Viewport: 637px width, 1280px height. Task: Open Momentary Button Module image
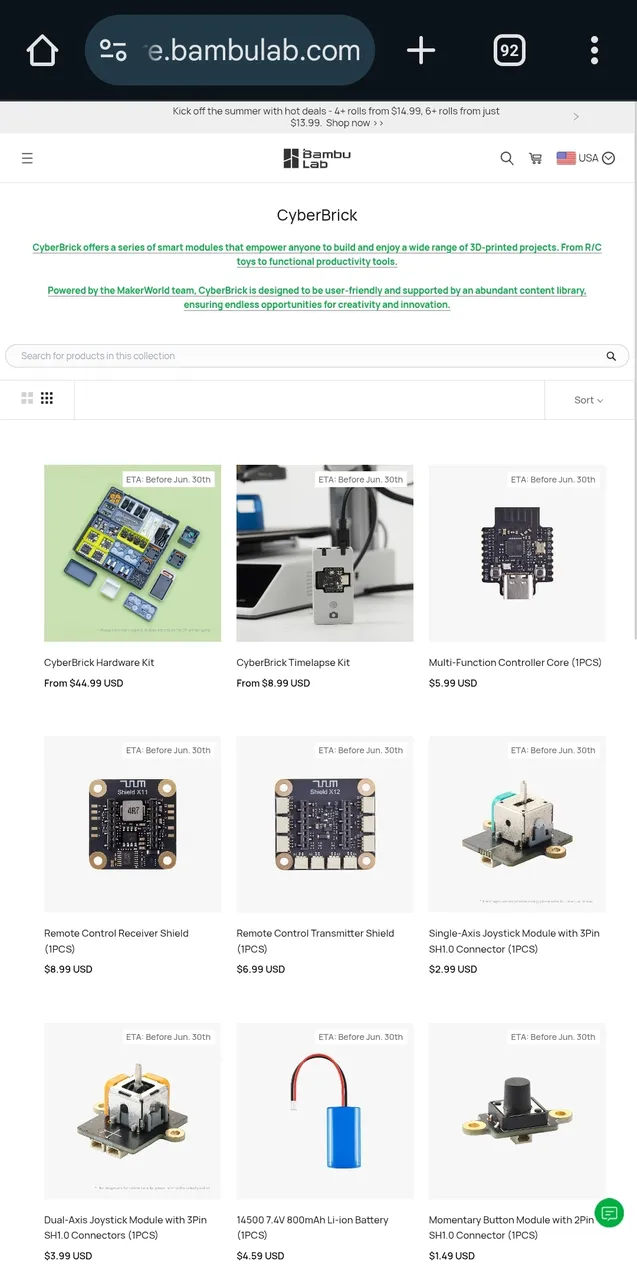pos(517,1110)
